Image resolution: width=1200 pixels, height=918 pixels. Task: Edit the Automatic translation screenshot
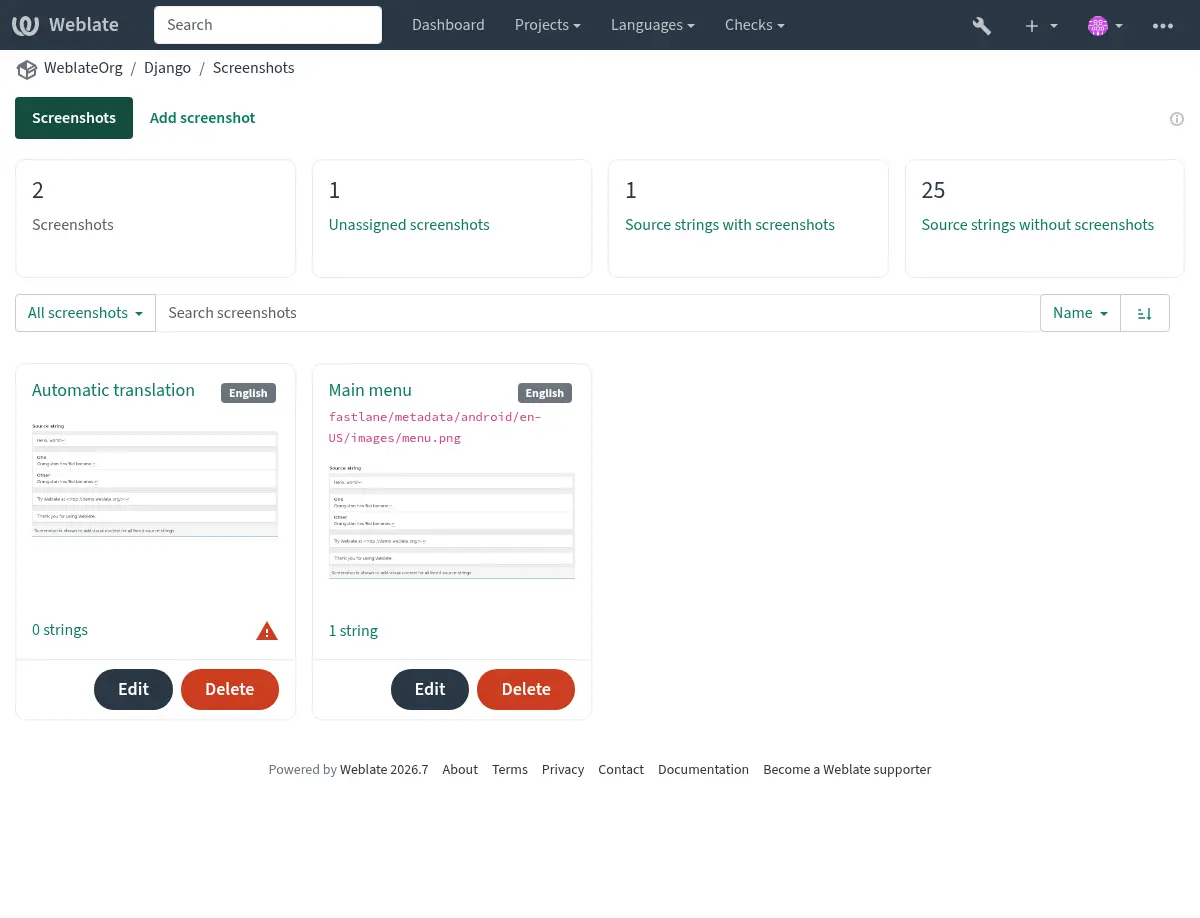[x=133, y=689]
